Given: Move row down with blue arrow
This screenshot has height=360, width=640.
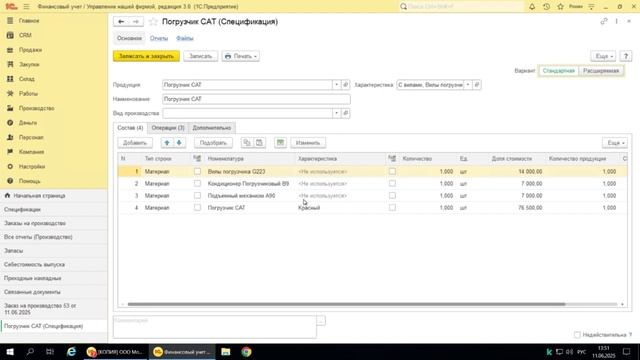Looking at the screenshot, I should point(179,142).
